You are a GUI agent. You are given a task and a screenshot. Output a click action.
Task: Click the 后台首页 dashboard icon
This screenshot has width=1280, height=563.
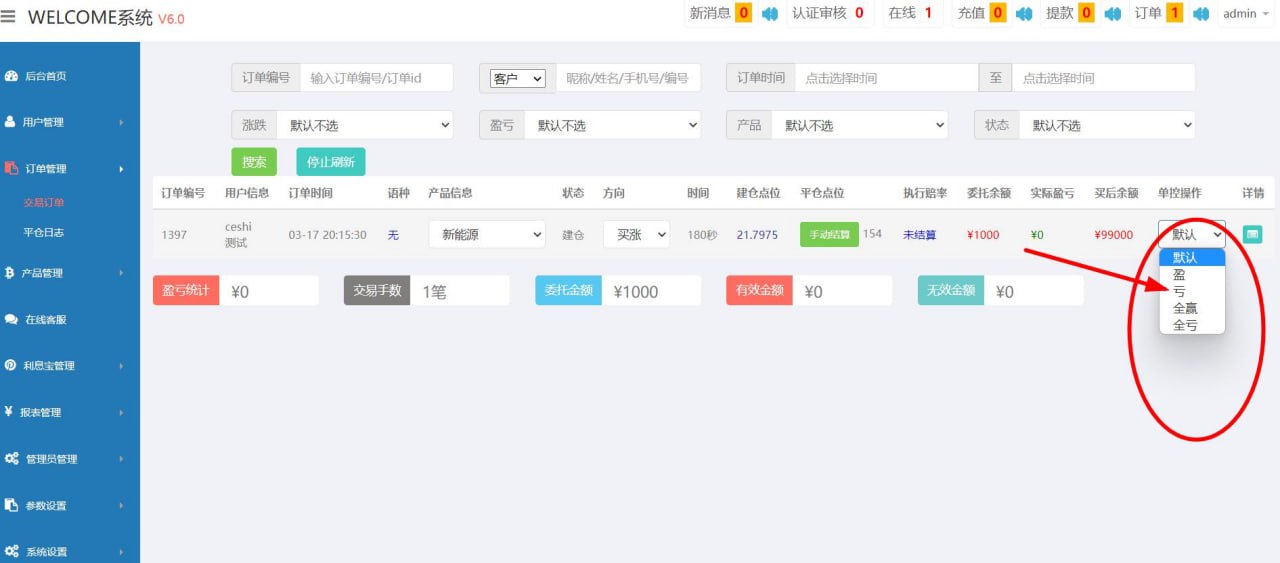pos(12,76)
